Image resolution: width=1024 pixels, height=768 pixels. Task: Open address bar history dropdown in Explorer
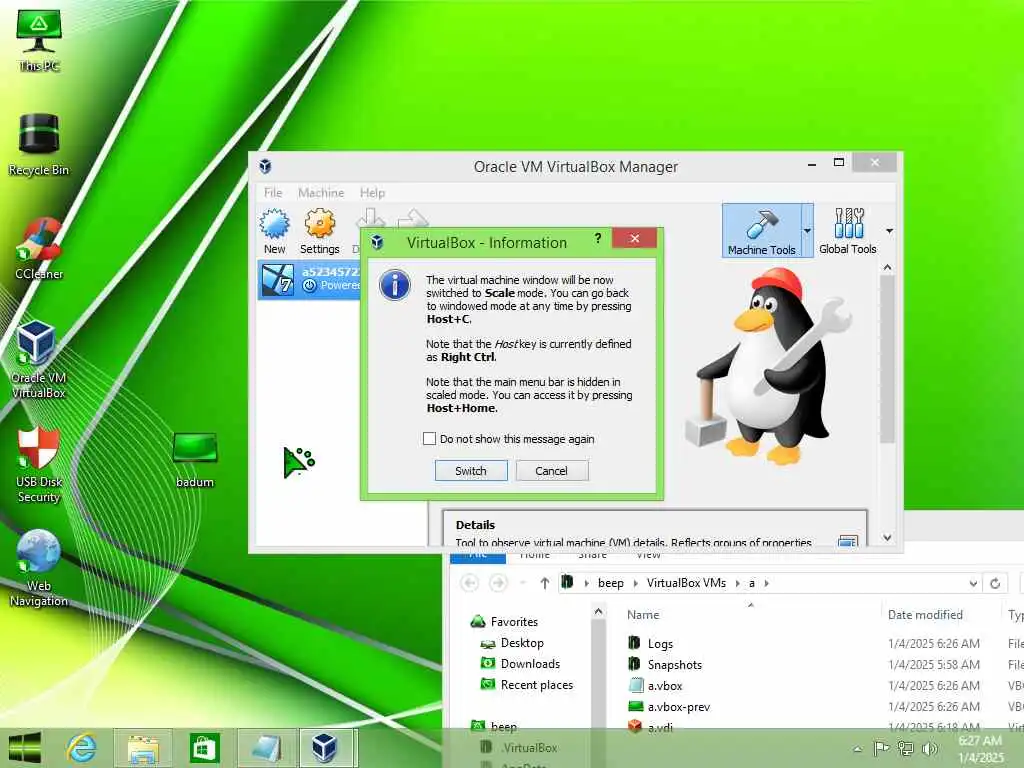973,583
